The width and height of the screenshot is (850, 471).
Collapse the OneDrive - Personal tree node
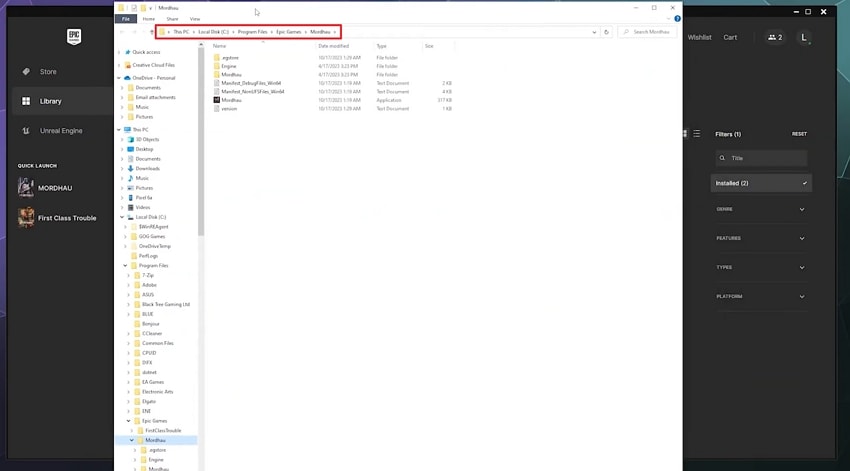click(x=119, y=78)
